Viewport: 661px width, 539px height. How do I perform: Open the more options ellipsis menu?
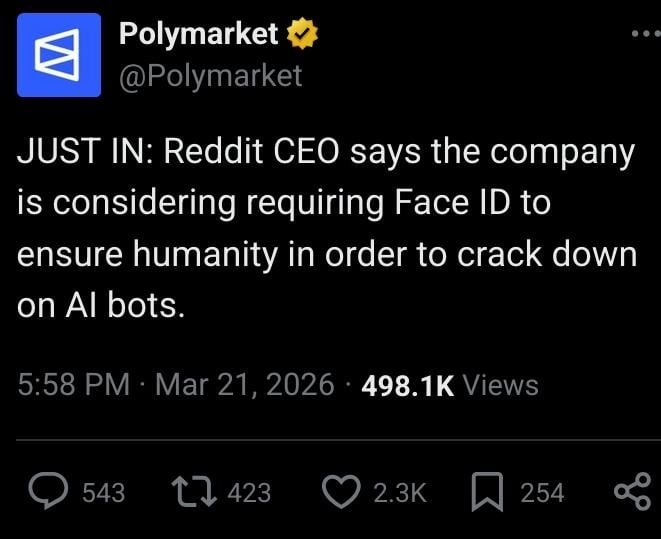point(646,34)
